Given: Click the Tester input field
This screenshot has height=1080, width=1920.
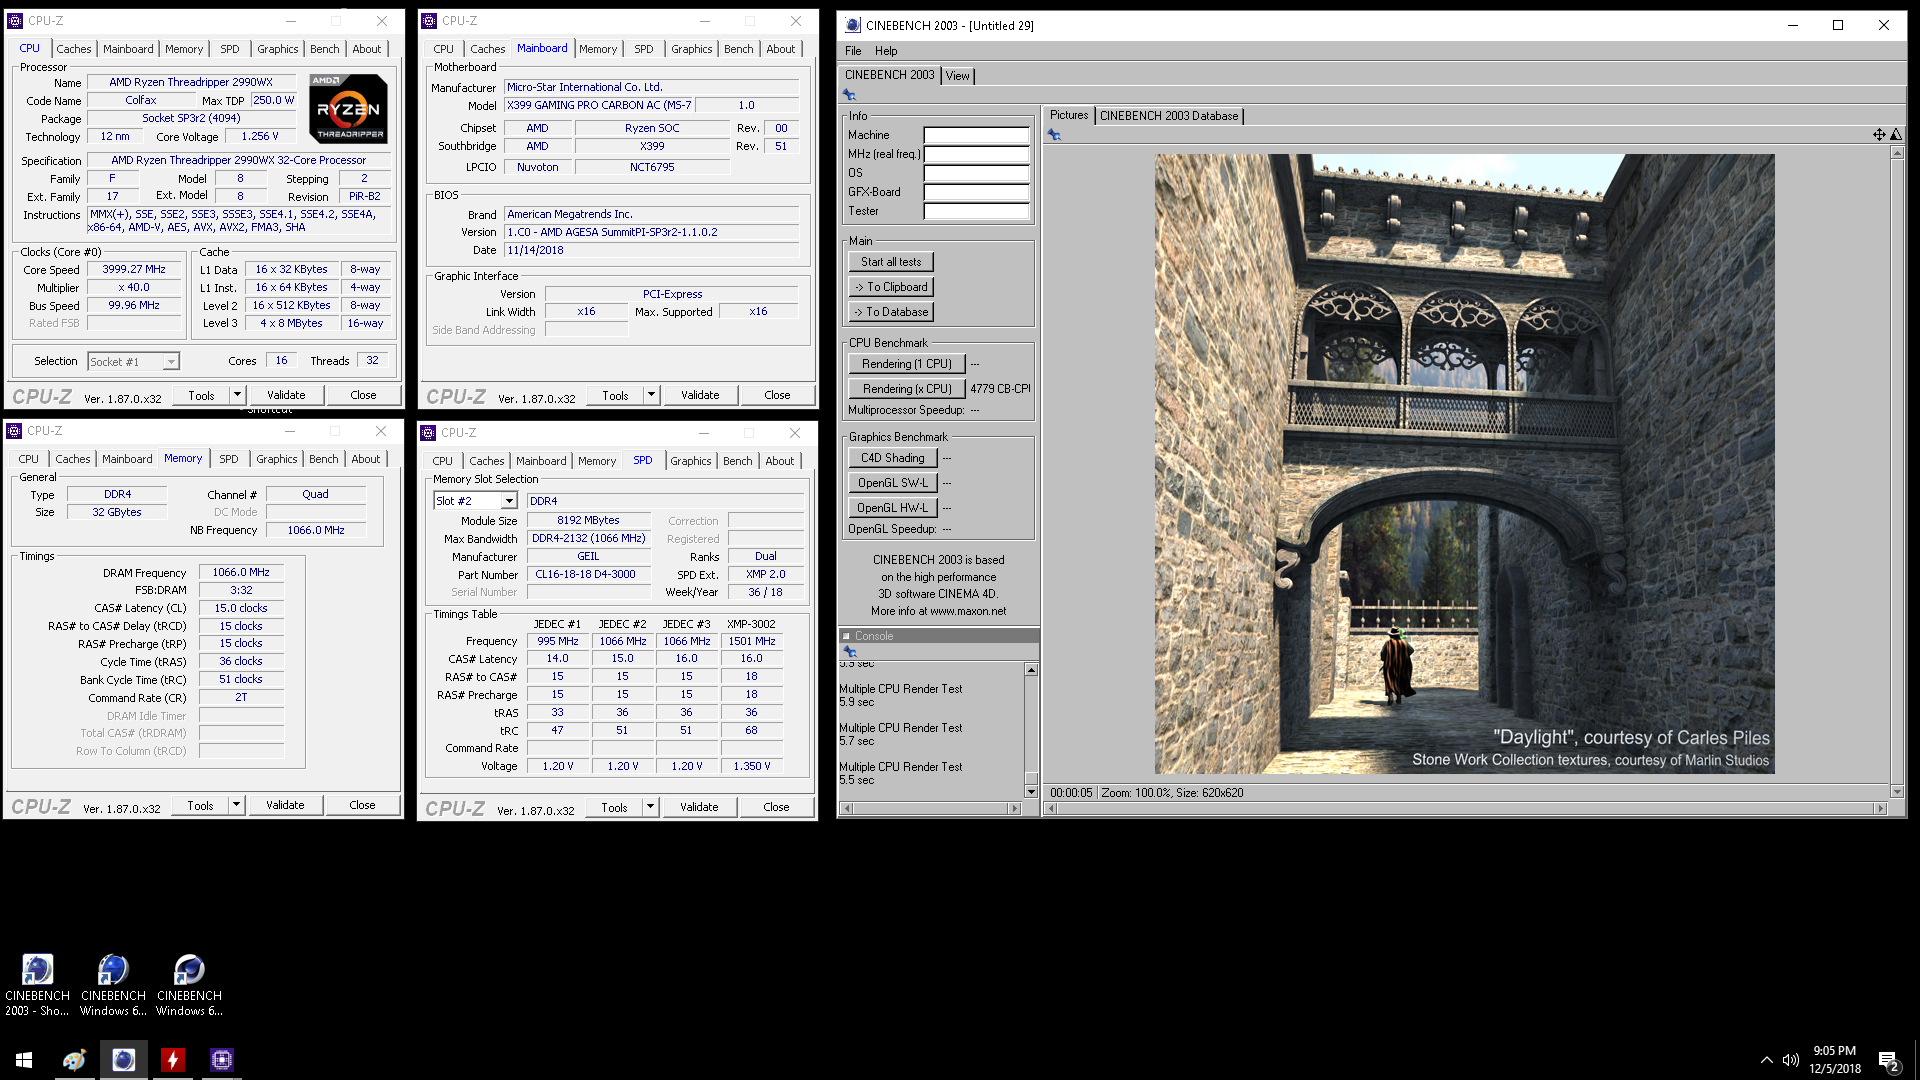Looking at the screenshot, I should point(976,211).
